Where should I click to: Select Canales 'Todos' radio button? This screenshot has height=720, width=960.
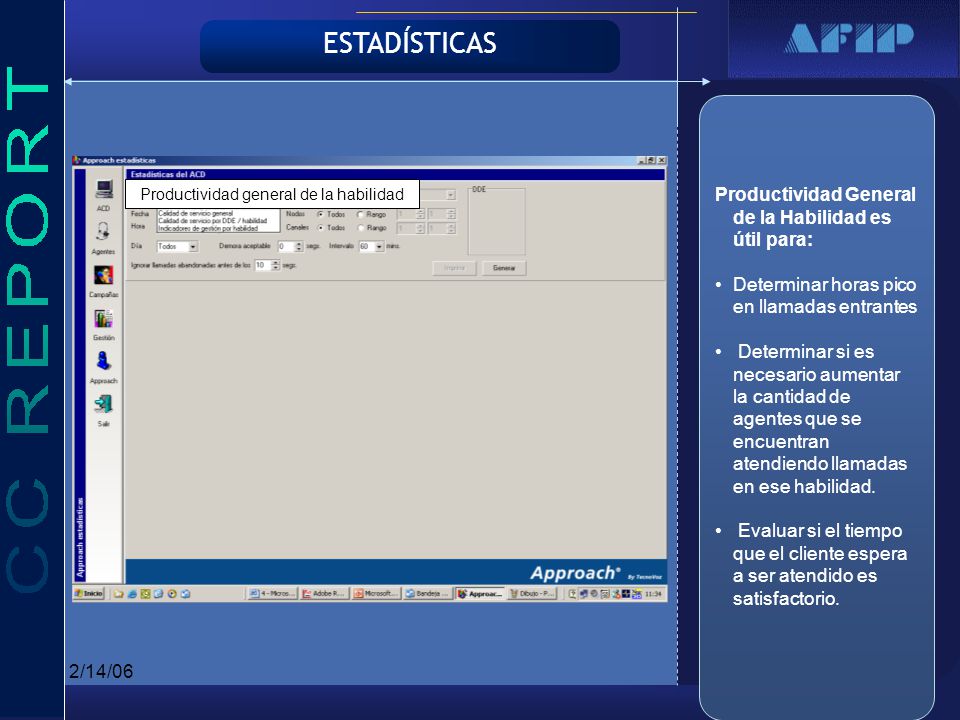320,228
